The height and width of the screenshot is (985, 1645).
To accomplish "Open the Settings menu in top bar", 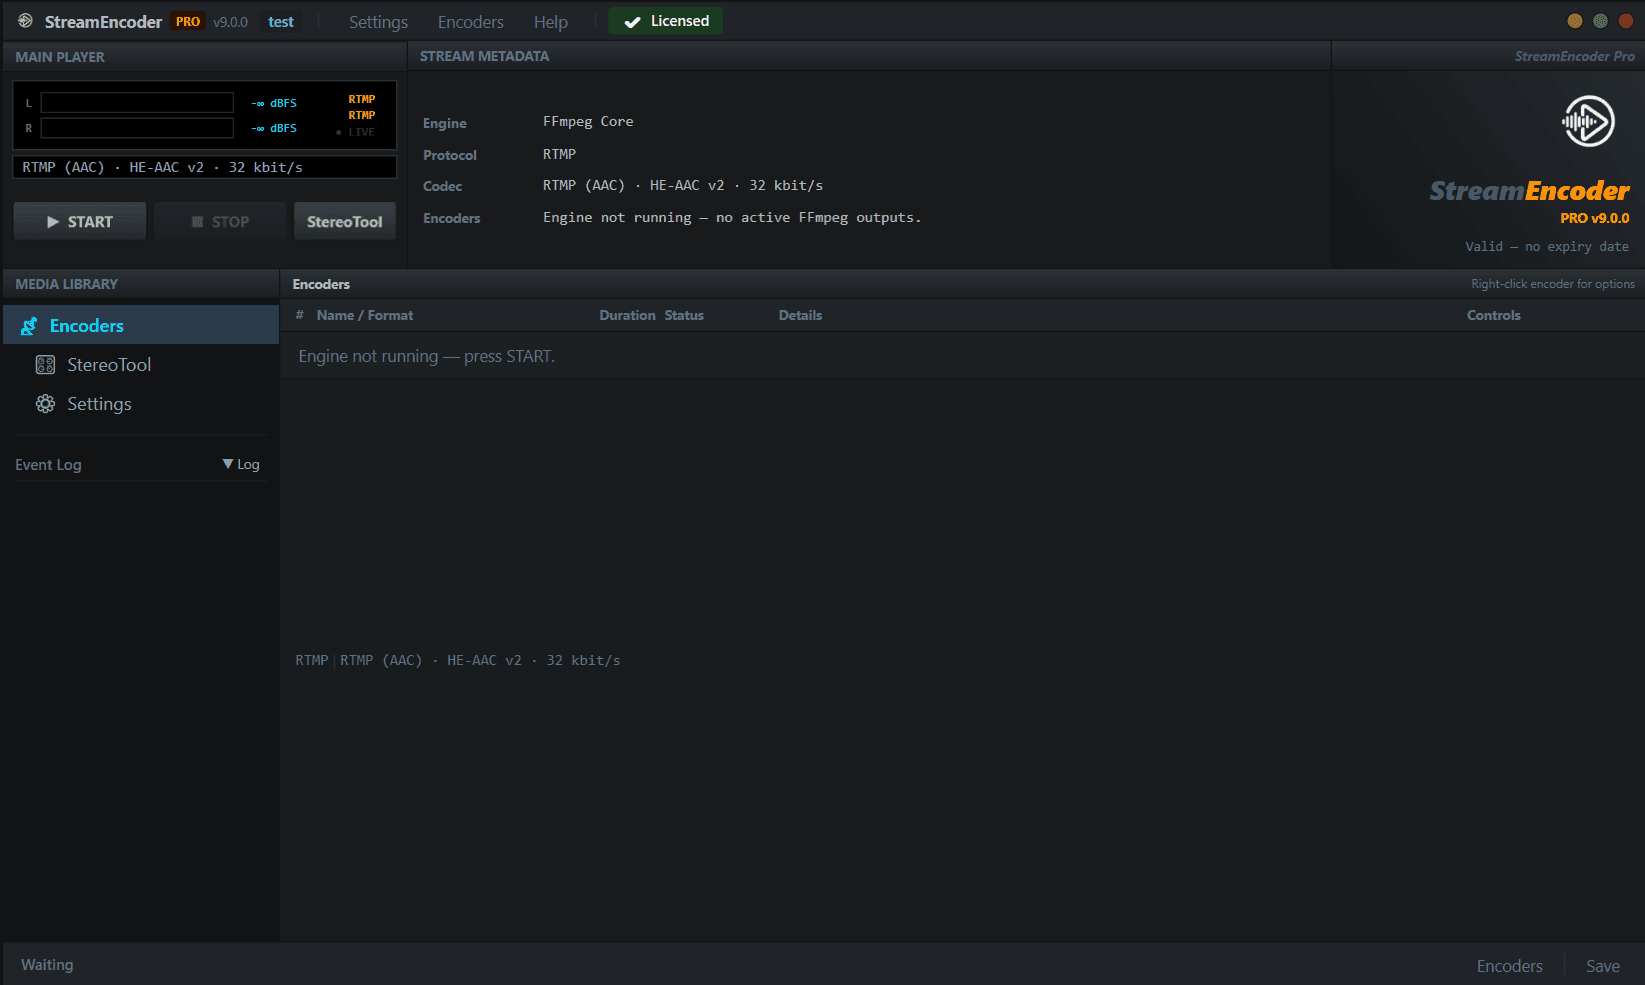I will (378, 22).
